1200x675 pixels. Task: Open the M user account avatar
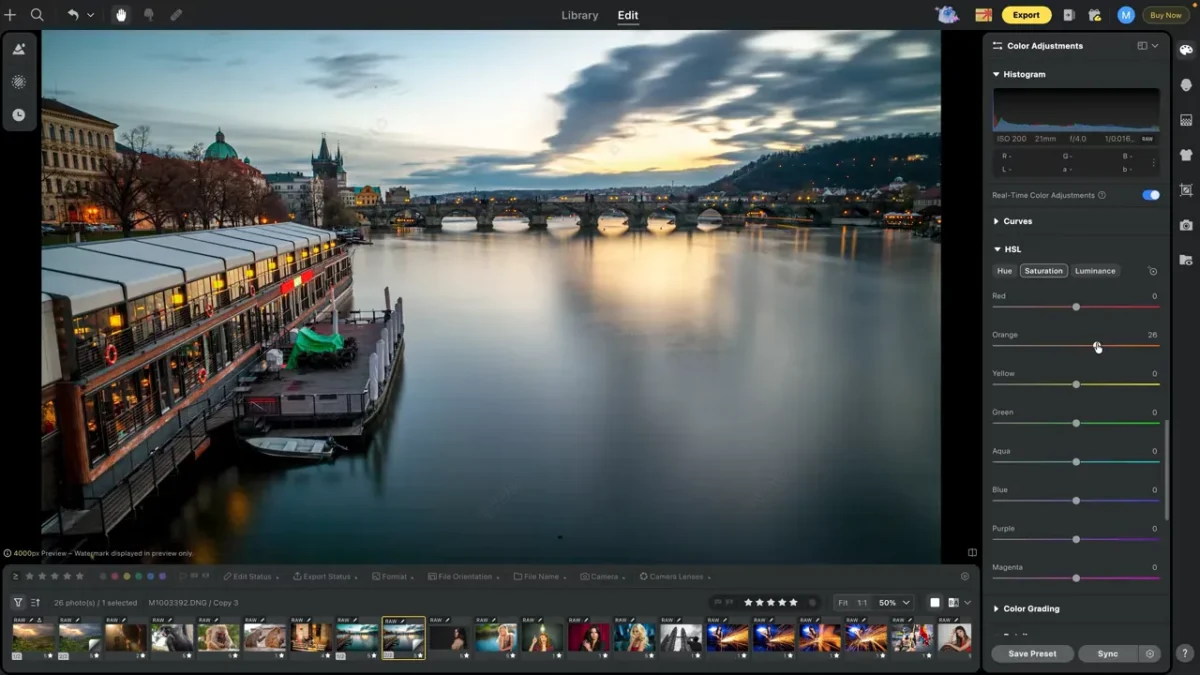1126,15
